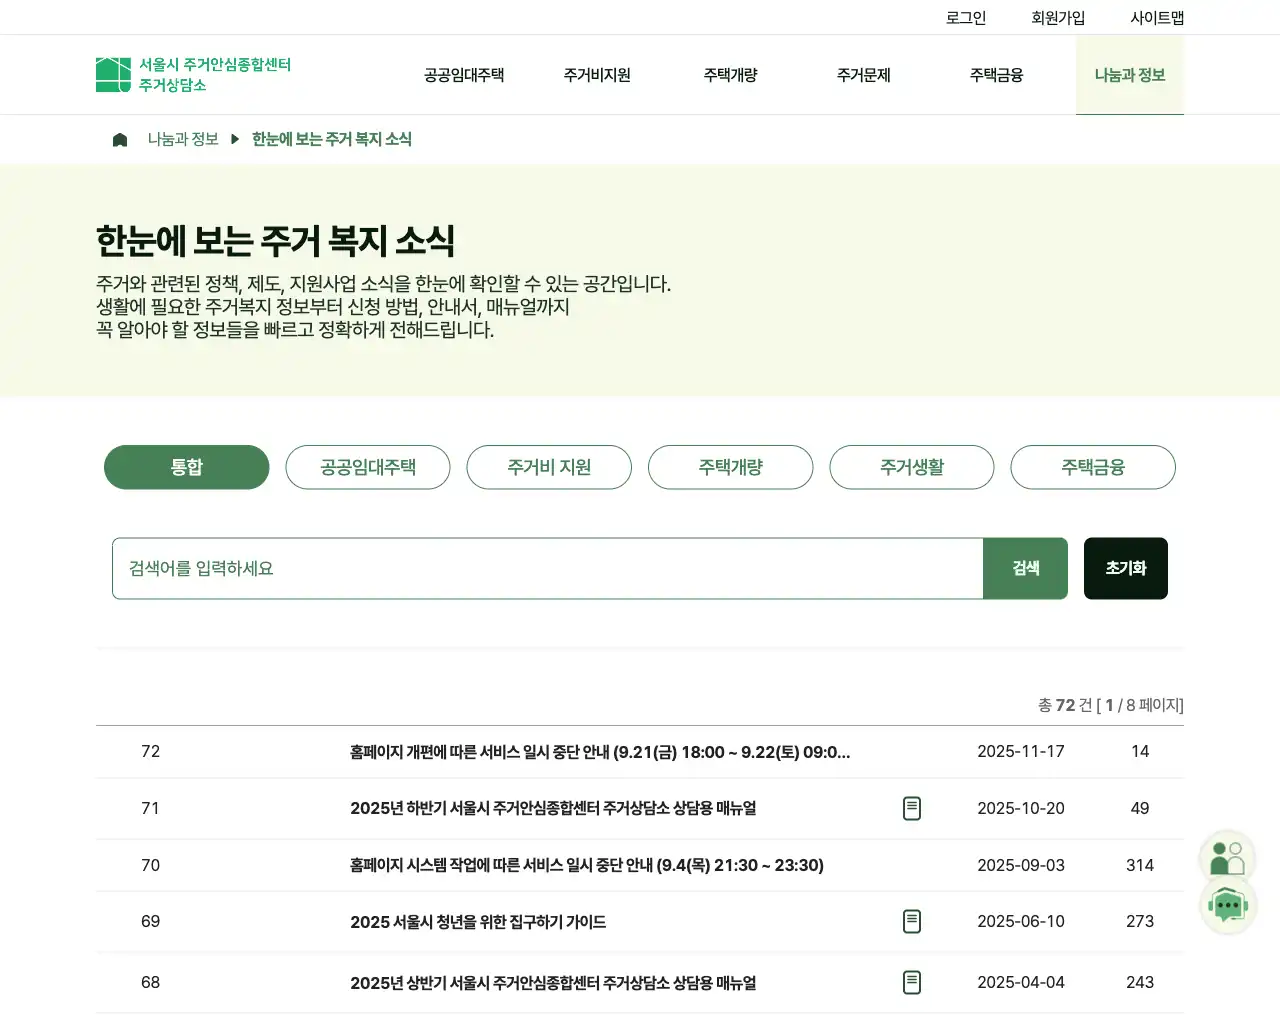Viewport: 1280px width, 1024px height.
Task: Open attachment icon for post 68
Action: click(x=911, y=982)
